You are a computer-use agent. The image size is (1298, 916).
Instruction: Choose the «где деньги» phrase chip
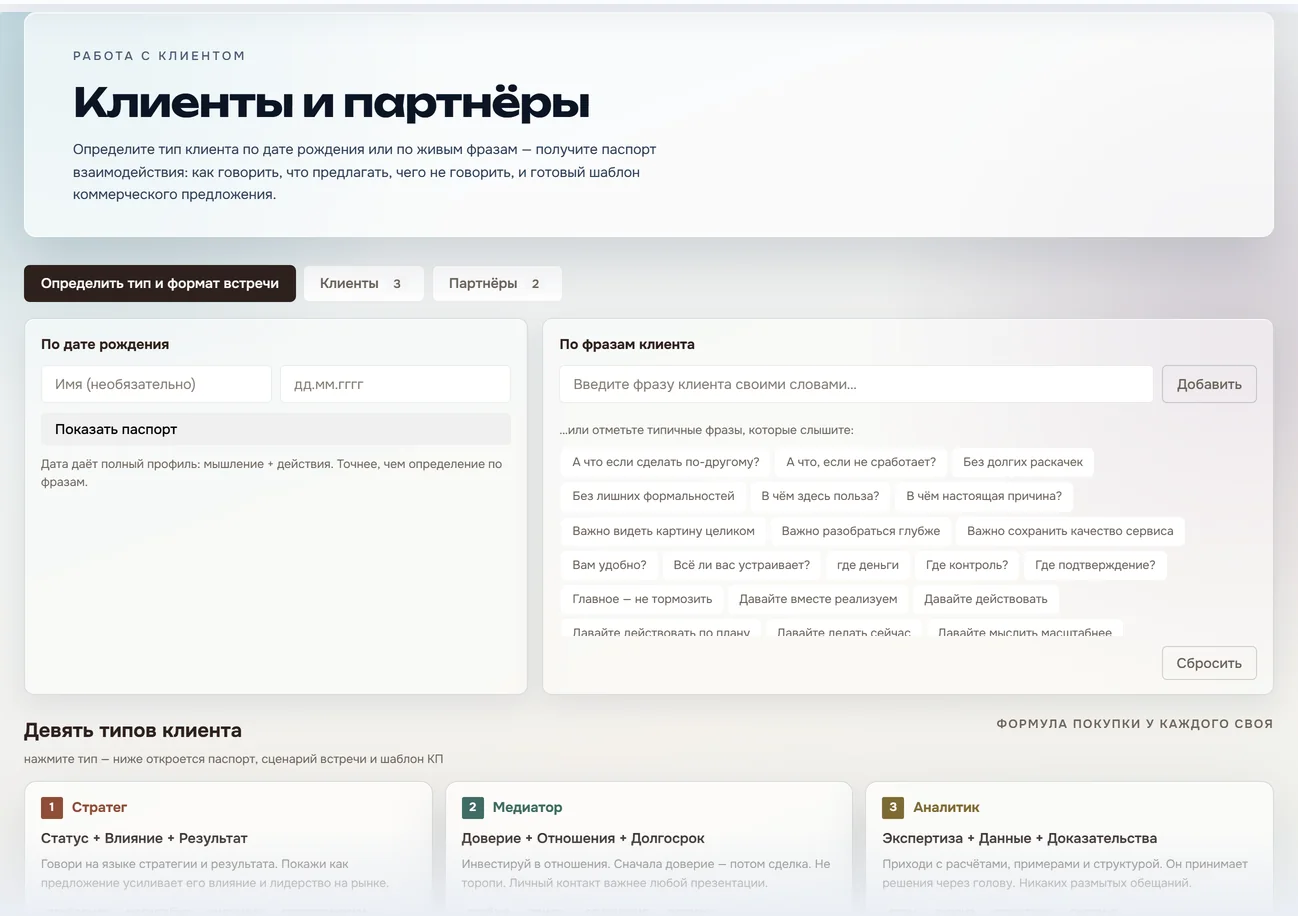pos(868,565)
